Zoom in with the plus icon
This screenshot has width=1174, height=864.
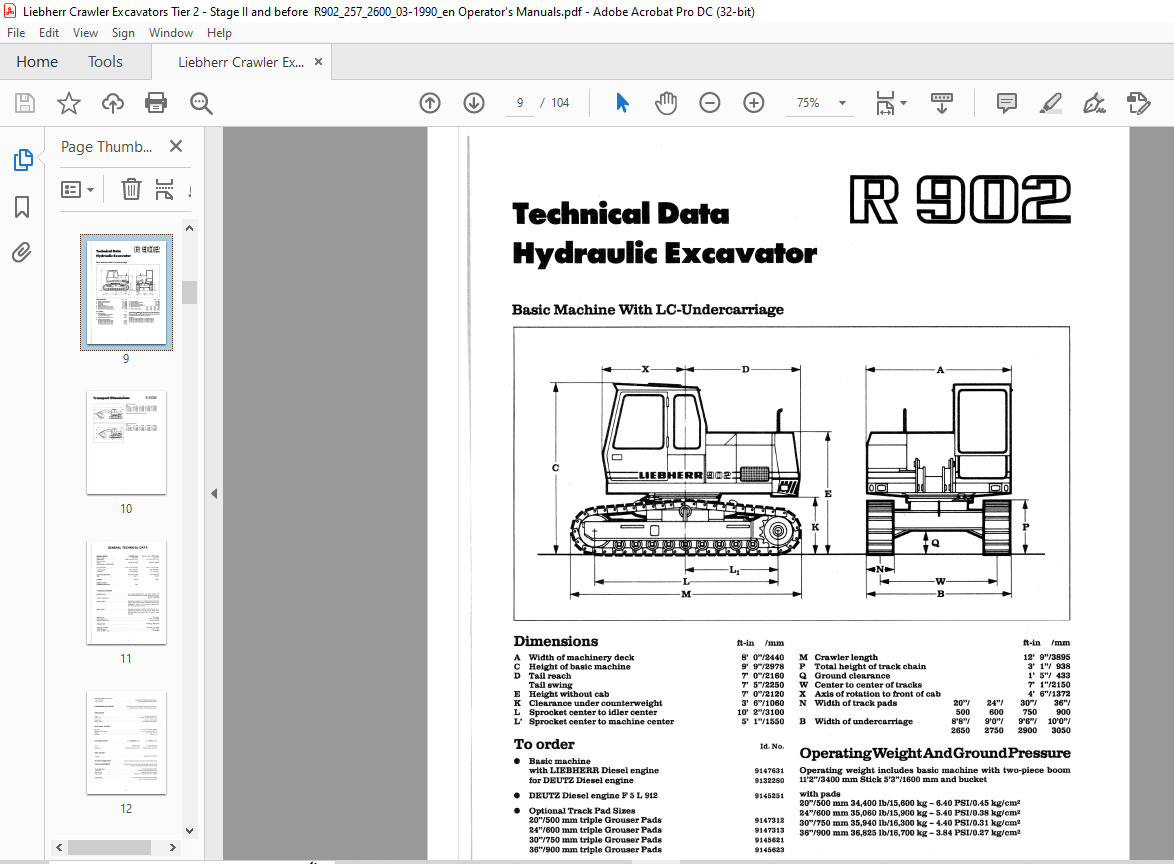(x=754, y=103)
